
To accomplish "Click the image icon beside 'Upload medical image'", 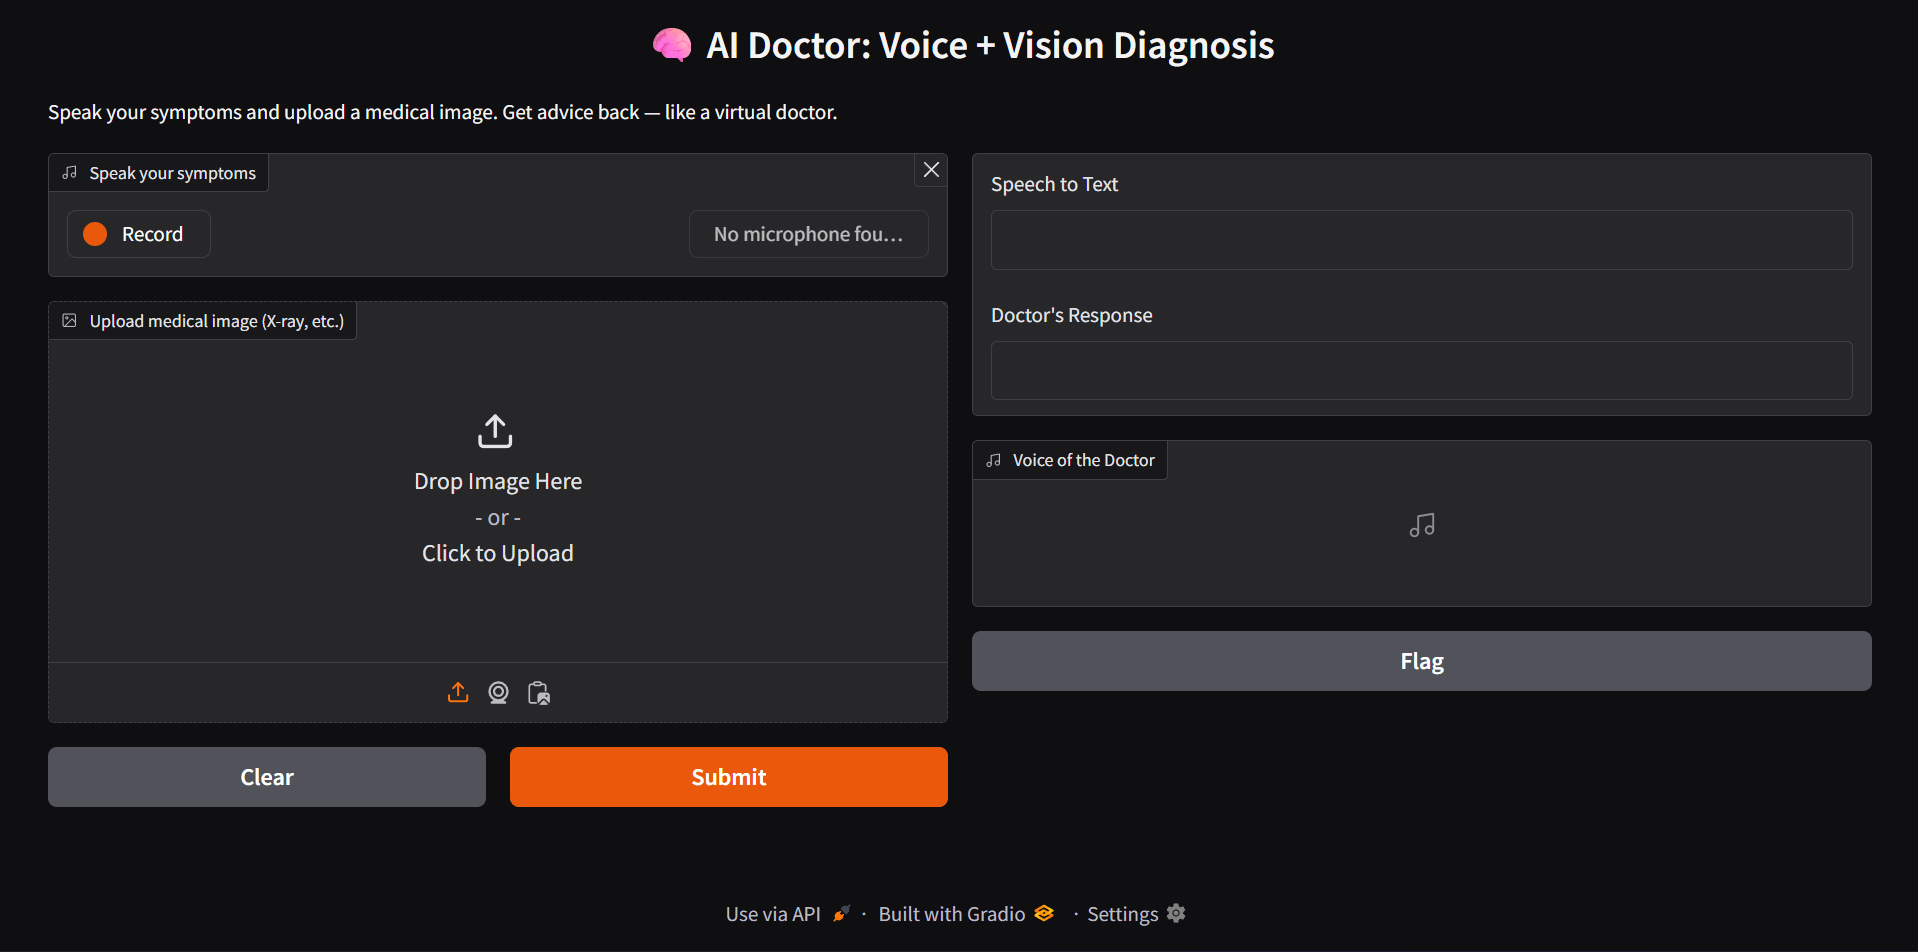I will (70, 321).
